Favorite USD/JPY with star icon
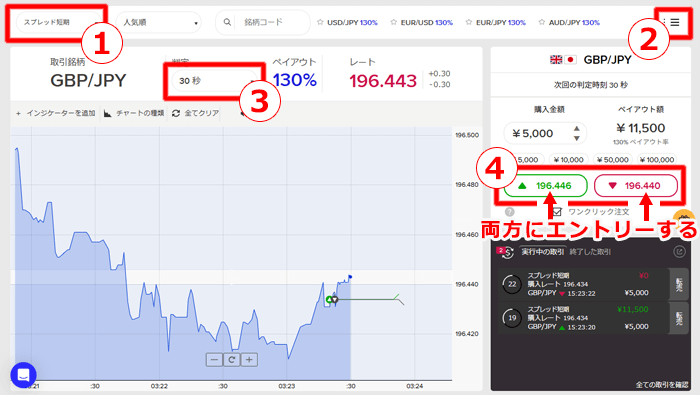The width and height of the screenshot is (700, 395). pos(320,22)
